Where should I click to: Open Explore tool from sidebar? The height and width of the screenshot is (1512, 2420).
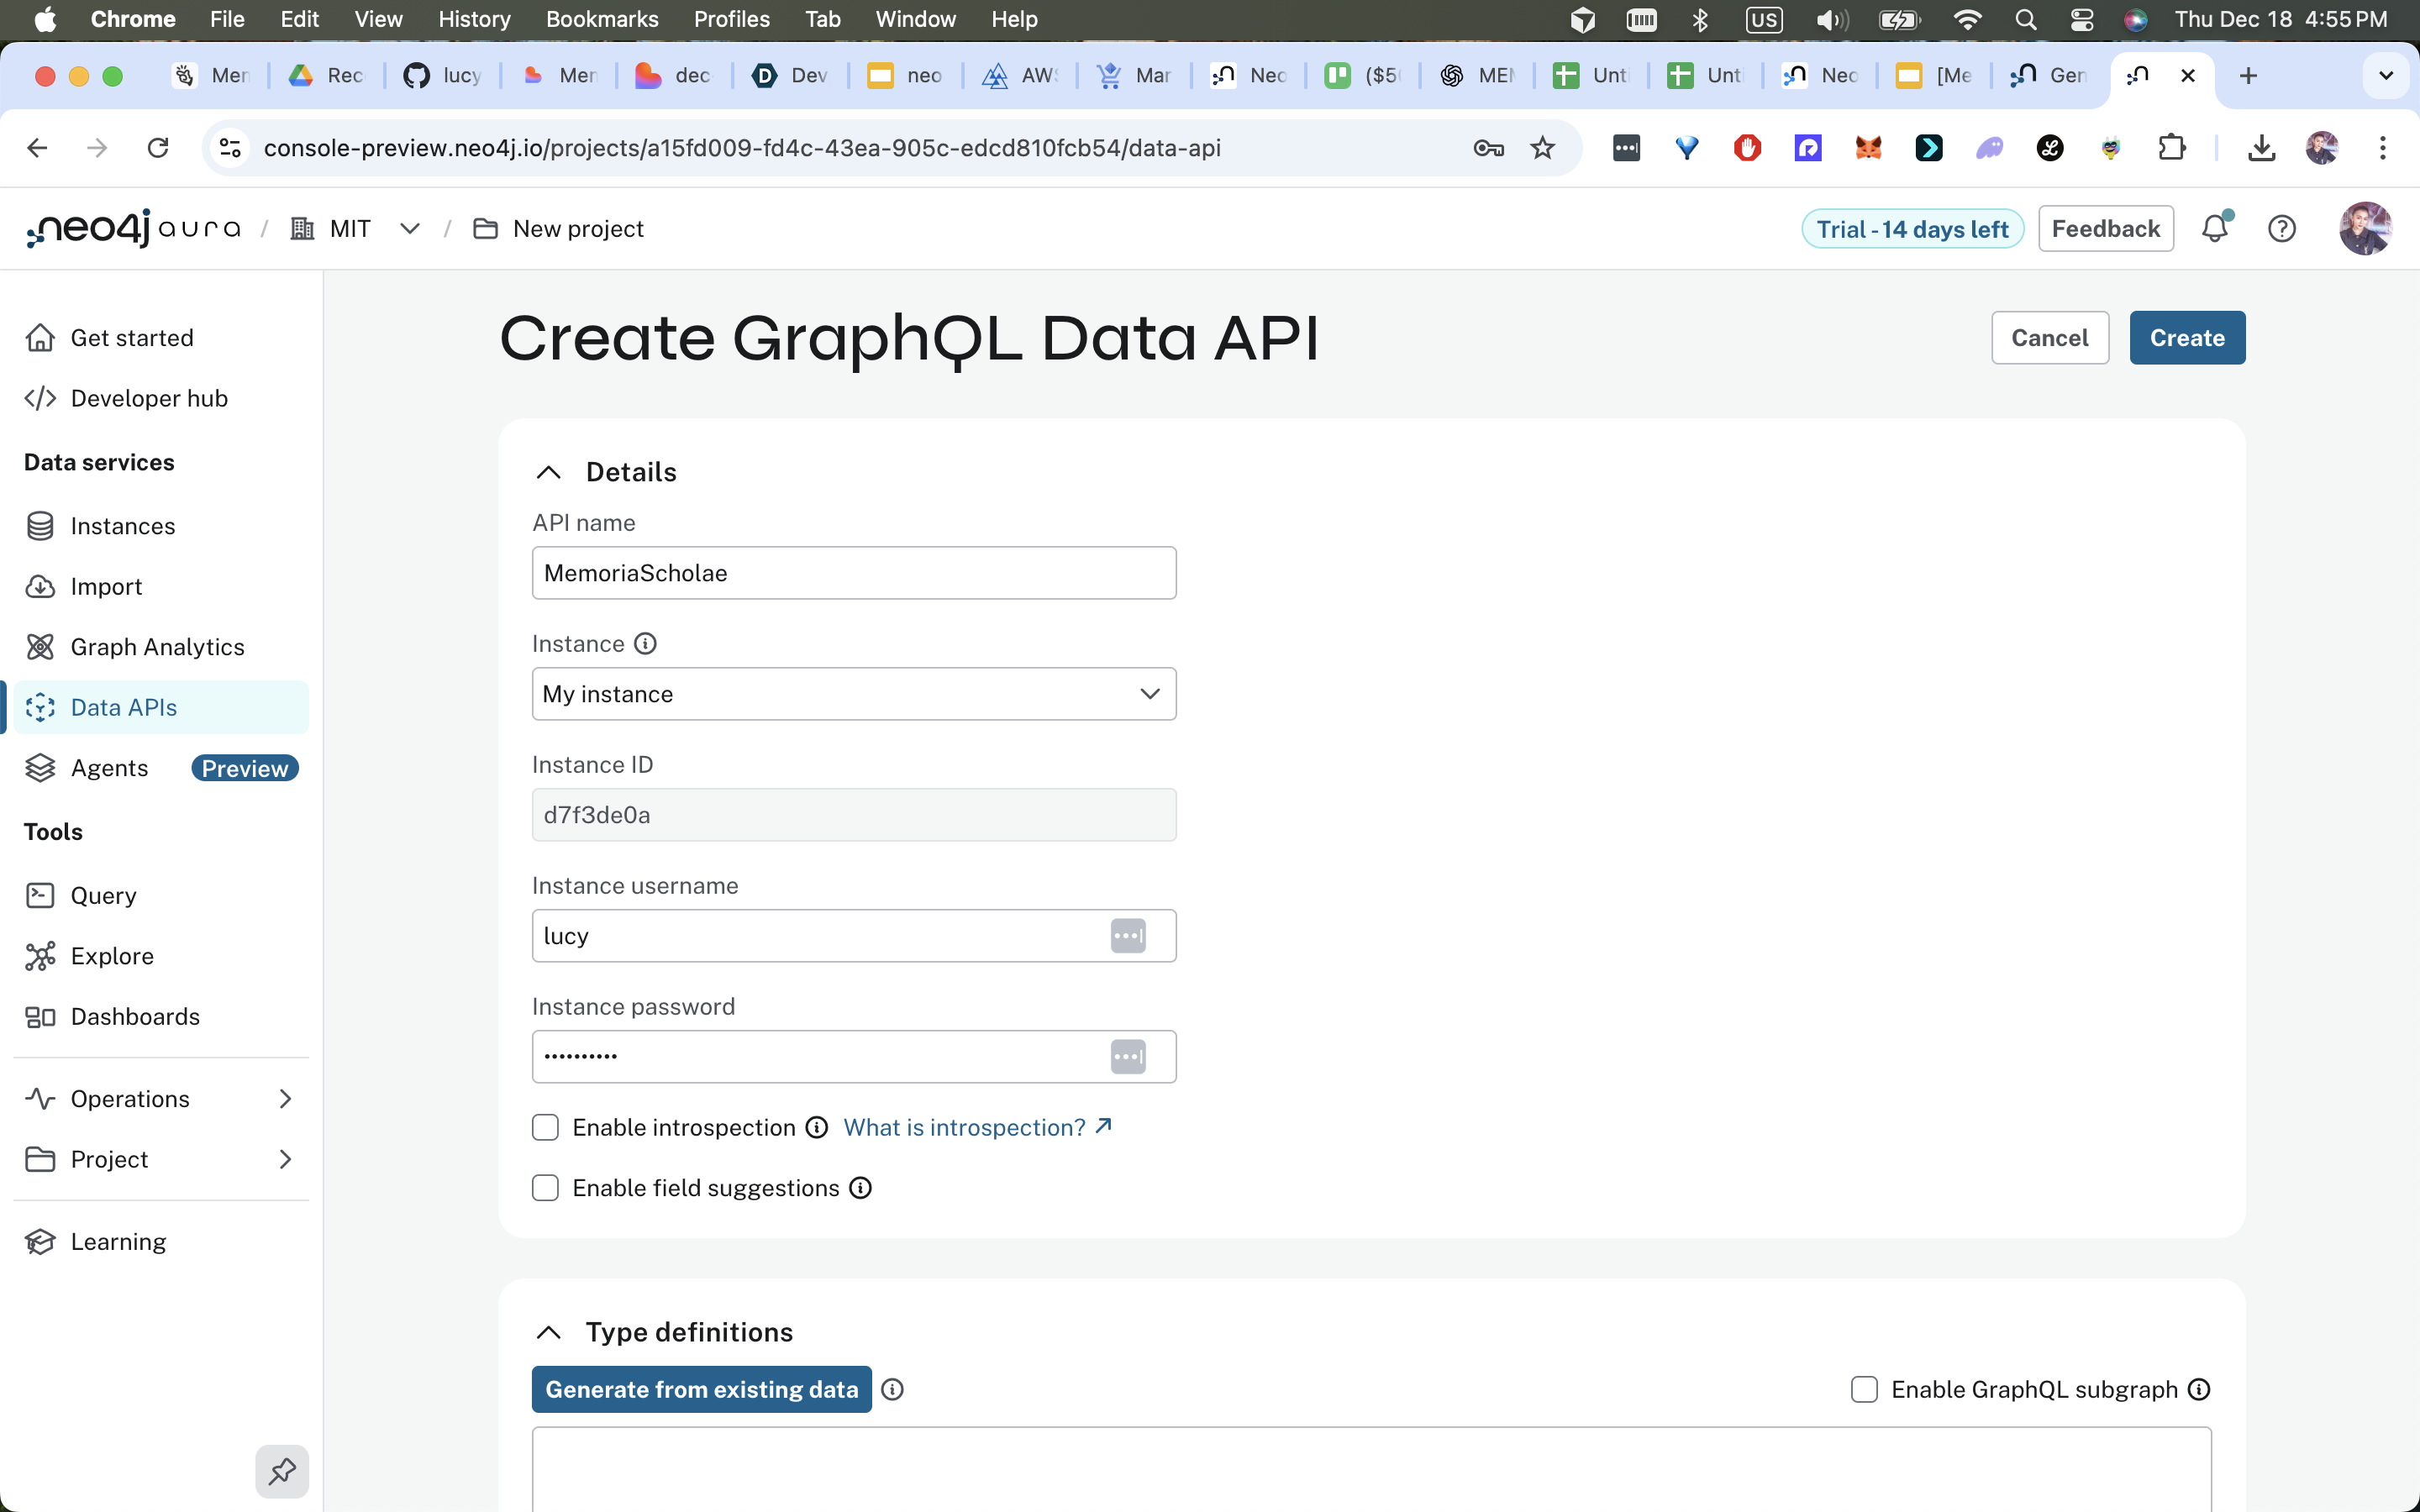[112, 956]
